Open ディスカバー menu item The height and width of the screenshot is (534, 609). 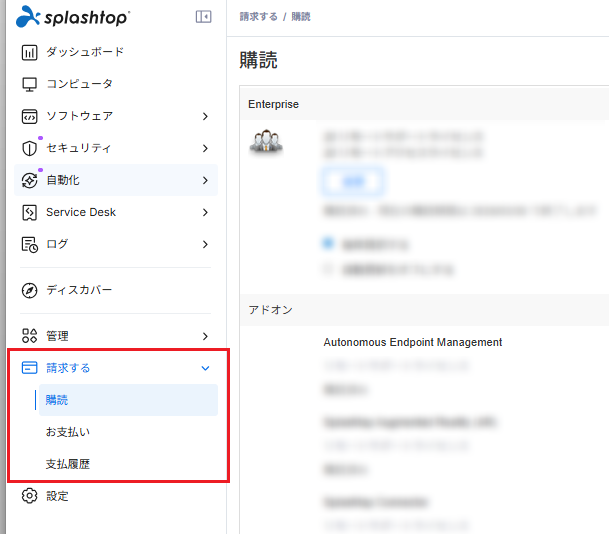116,290
